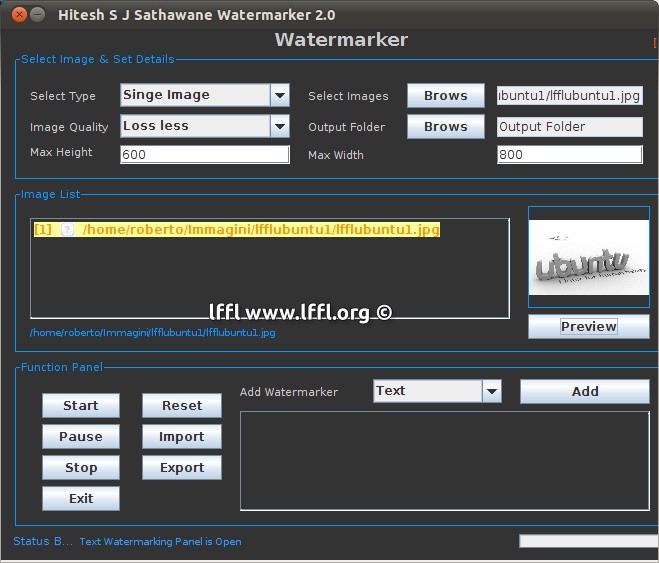Open the Add Watermarker type dropdown
Viewport: 659px width, 563px height.
(491, 392)
